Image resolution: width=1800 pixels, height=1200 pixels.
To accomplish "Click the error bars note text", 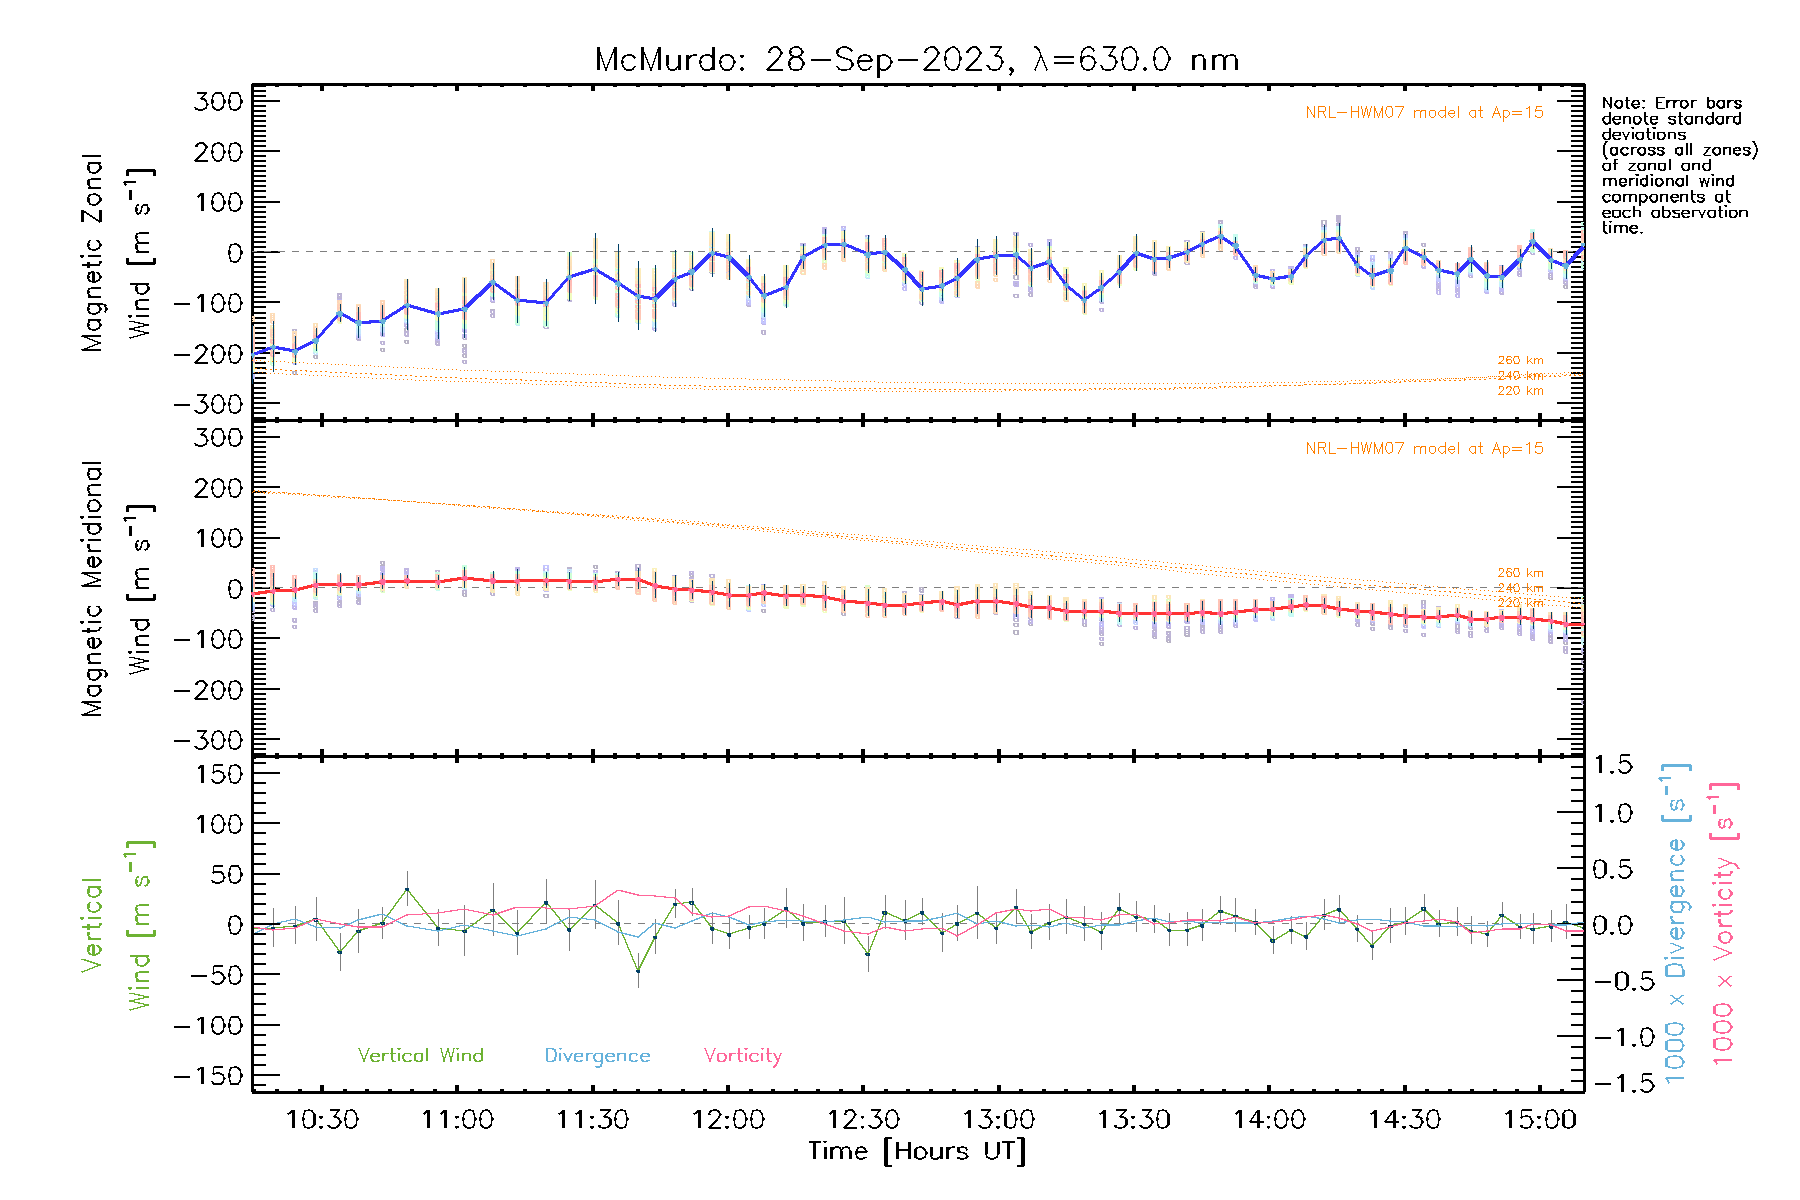I will 1678,165.
